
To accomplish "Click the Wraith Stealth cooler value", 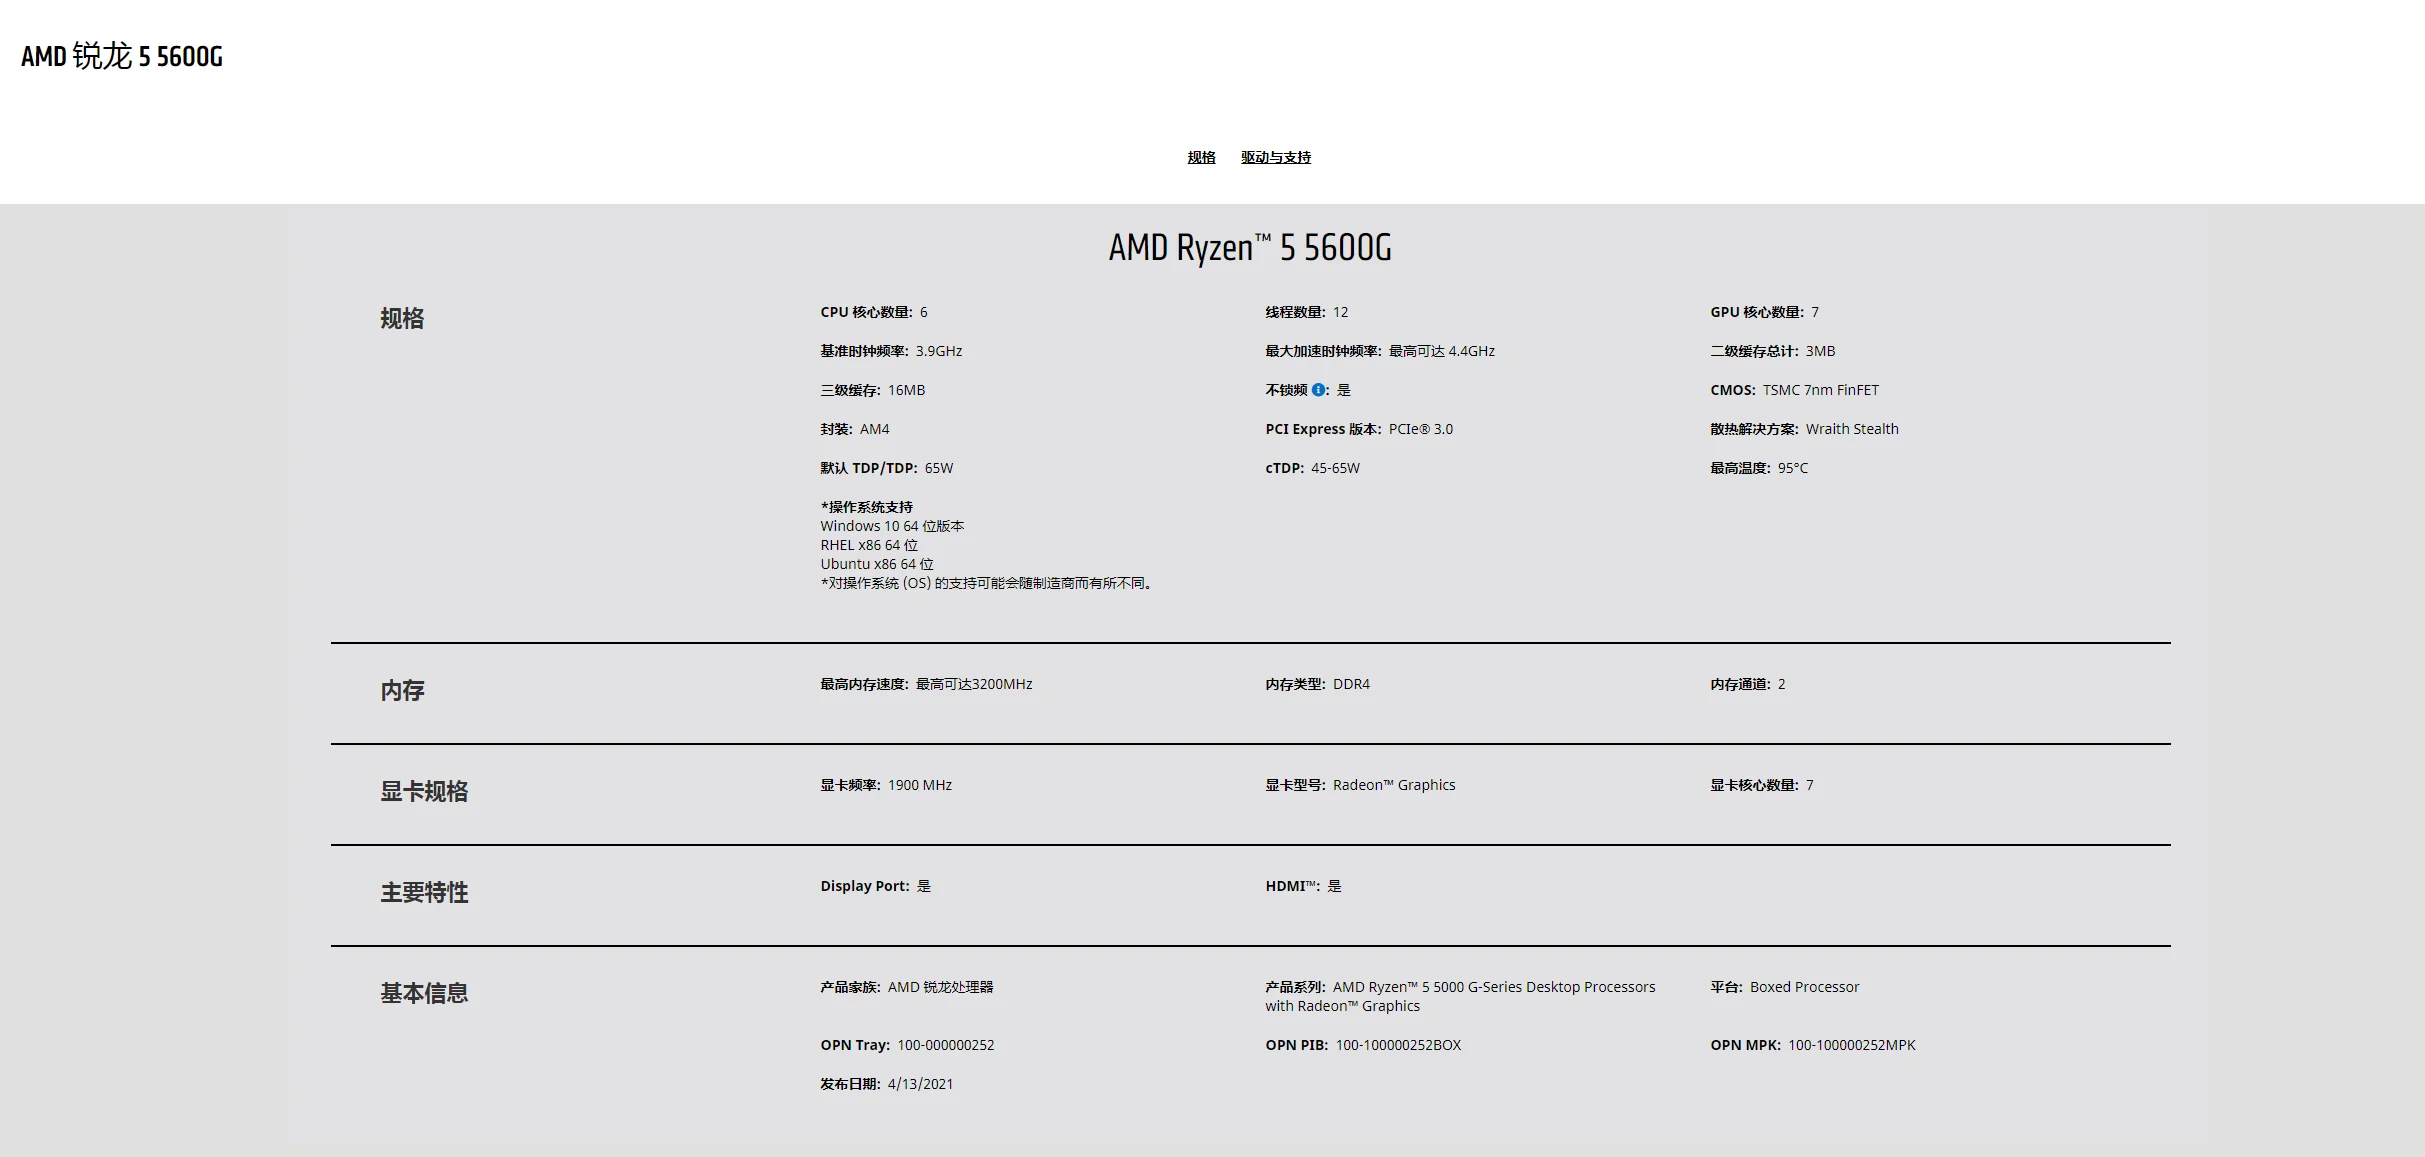I will coord(1851,429).
